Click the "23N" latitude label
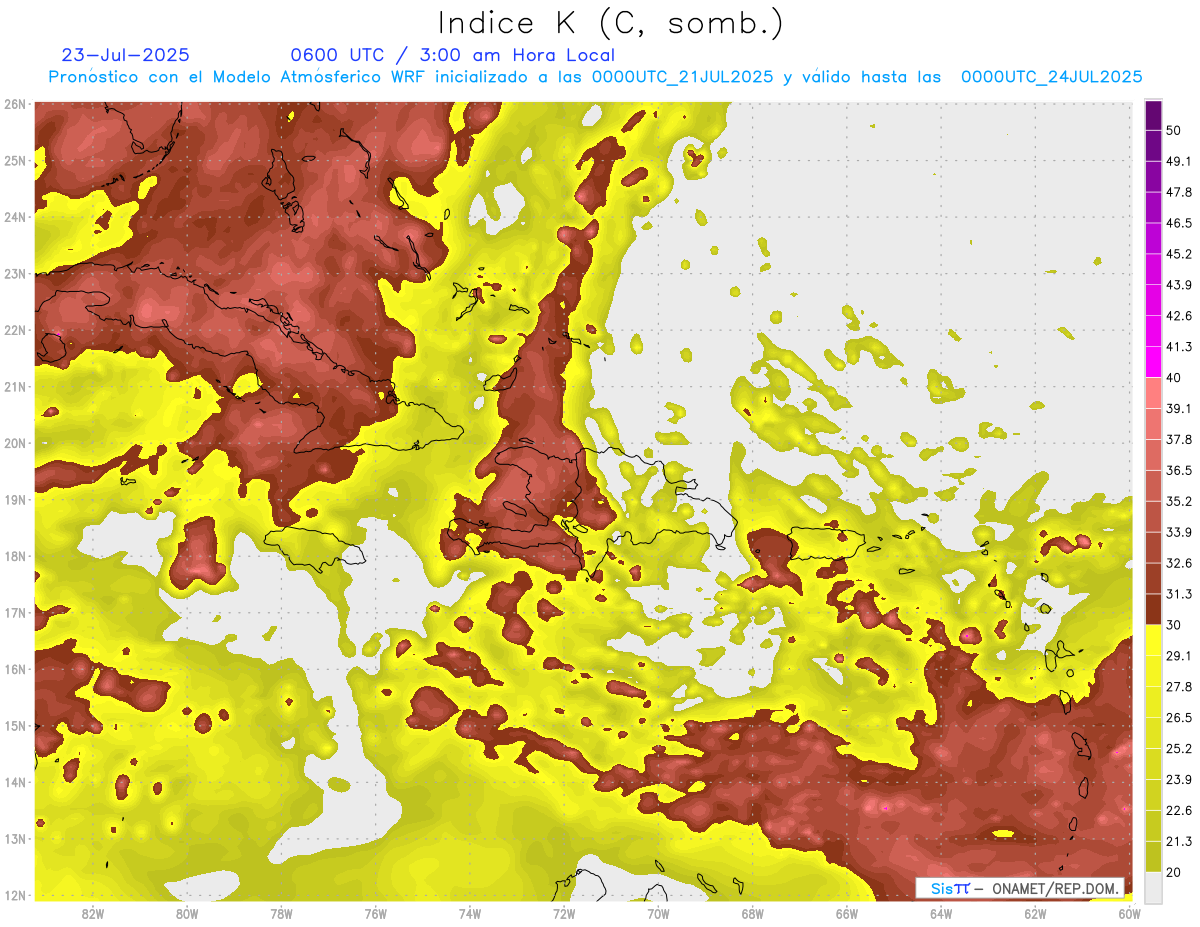The width and height of the screenshot is (1200, 927). coord(15,273)
